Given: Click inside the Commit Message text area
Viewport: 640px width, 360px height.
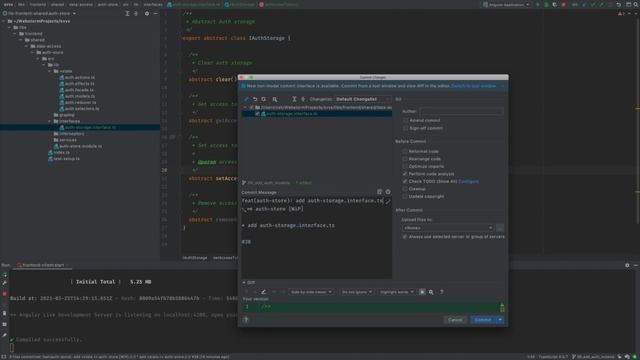Looking at the screenshot, I should (x=316, y=238).
